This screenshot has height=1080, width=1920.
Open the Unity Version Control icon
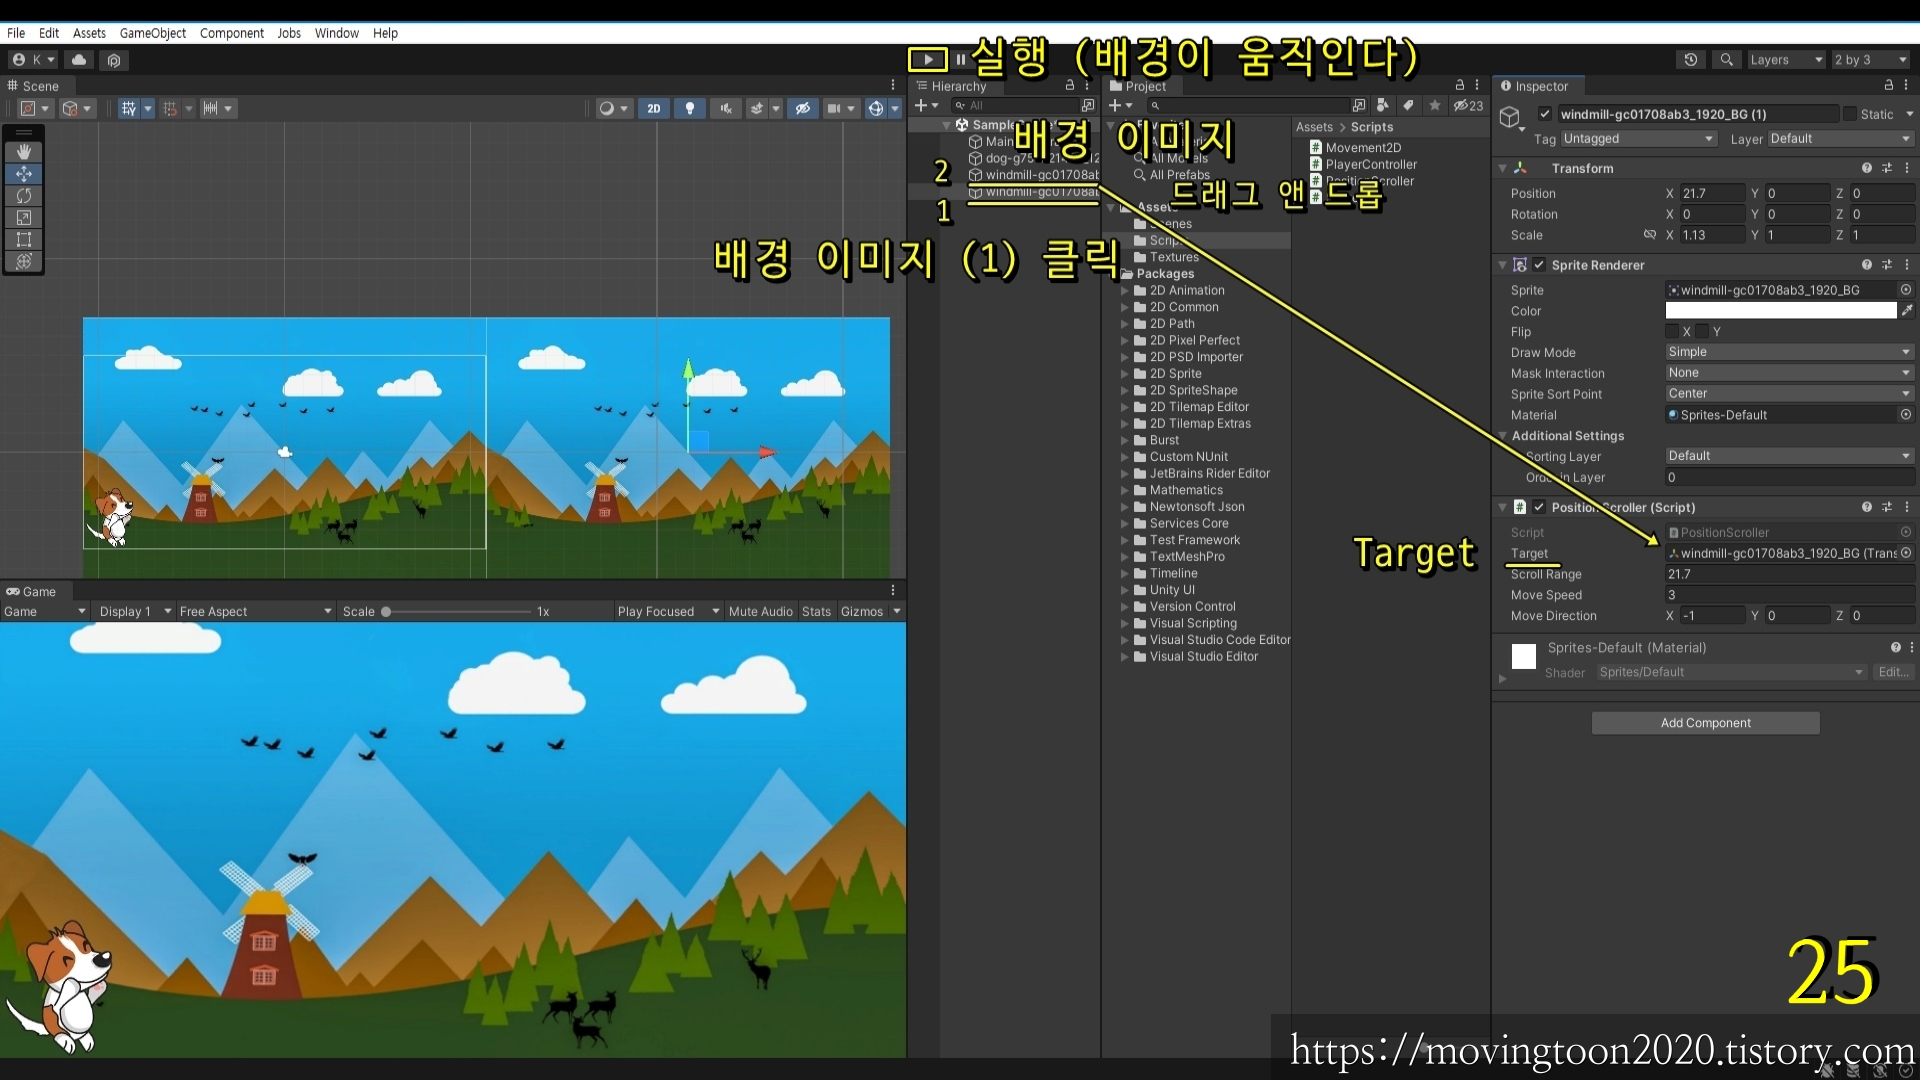click(x=114, y=60)
